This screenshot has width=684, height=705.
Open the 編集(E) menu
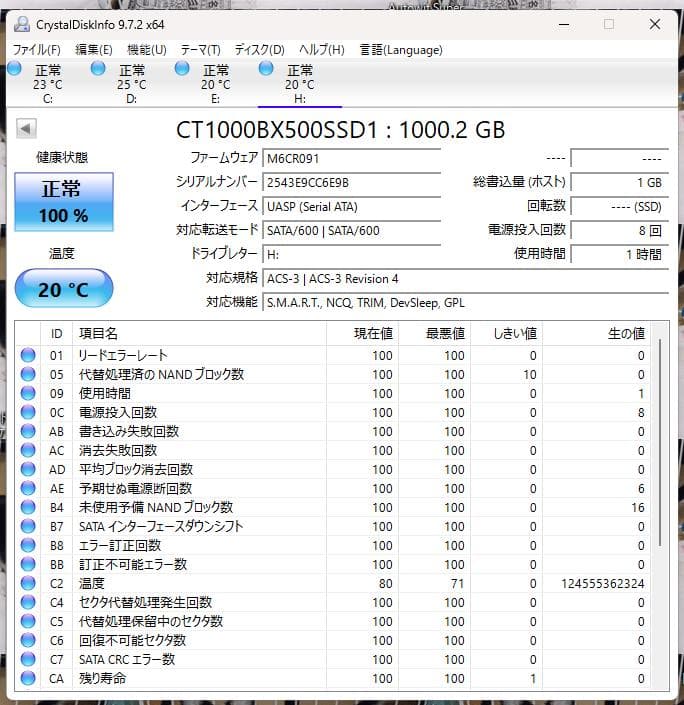click(x=94, y=49)
